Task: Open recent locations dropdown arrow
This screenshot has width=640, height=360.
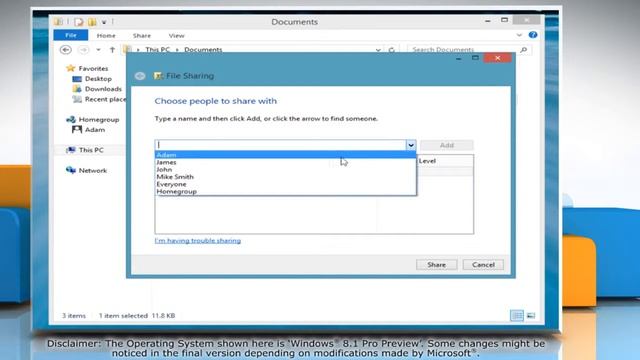Action: [98, 50]
